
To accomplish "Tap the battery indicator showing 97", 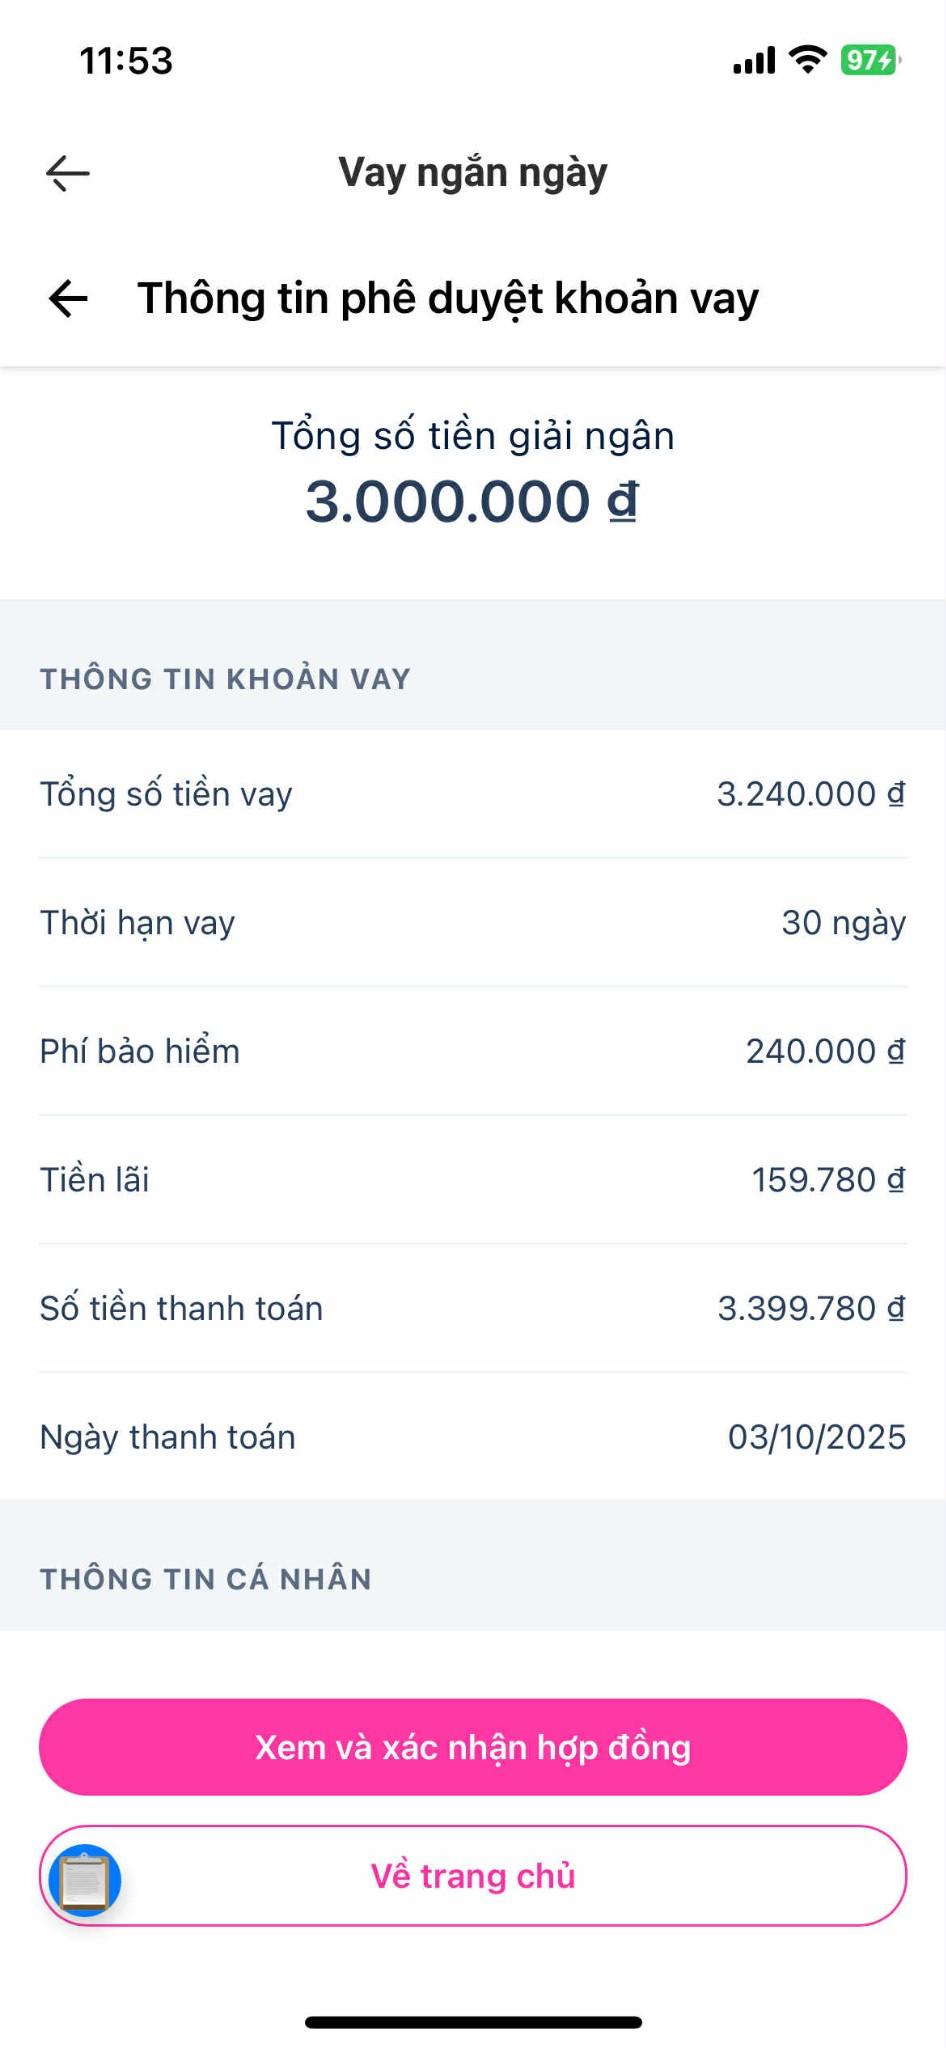I will click(x=870, y=60).
